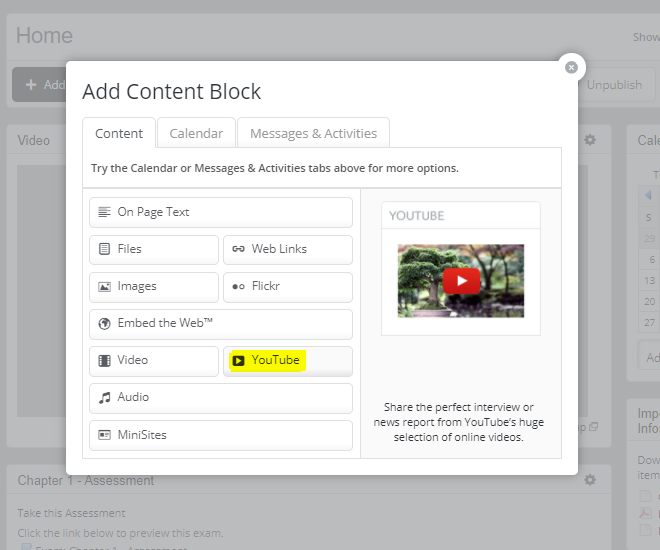660x550 pixels.
Task: Select day 13 in background calendar
Action: coord(649,281)
